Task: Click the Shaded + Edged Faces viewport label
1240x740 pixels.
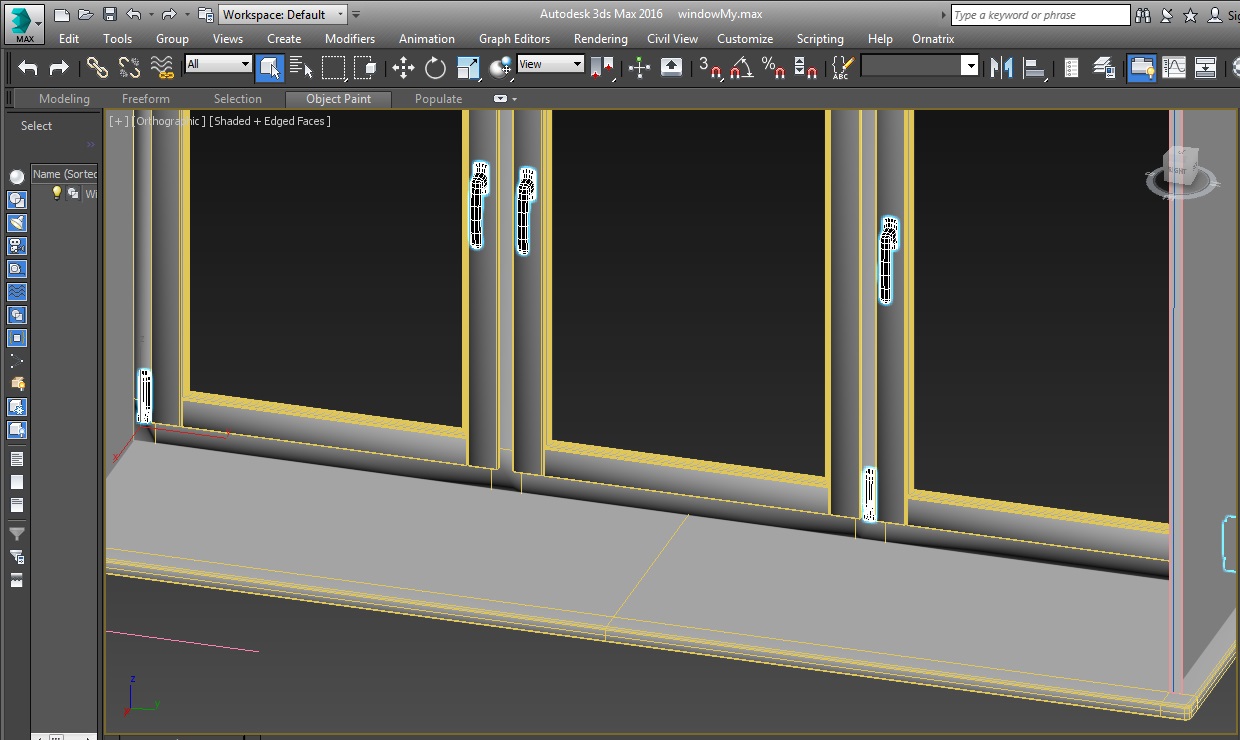Action: tap(271, 121)
